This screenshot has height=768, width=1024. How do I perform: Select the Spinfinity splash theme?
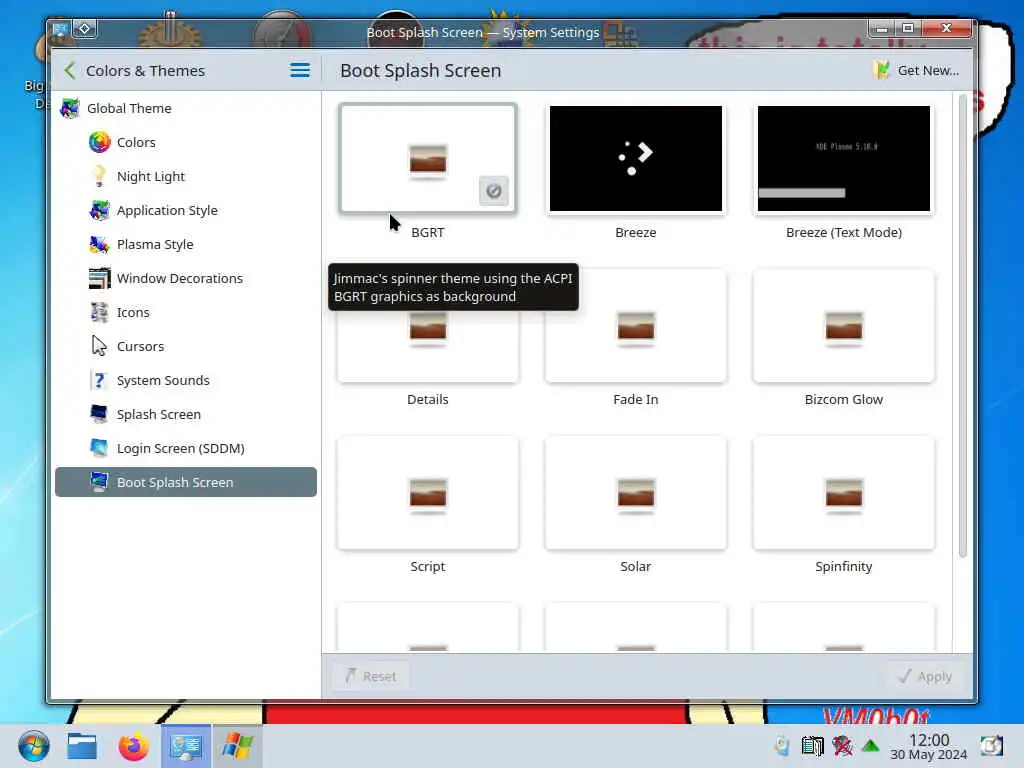coord(844,494)
